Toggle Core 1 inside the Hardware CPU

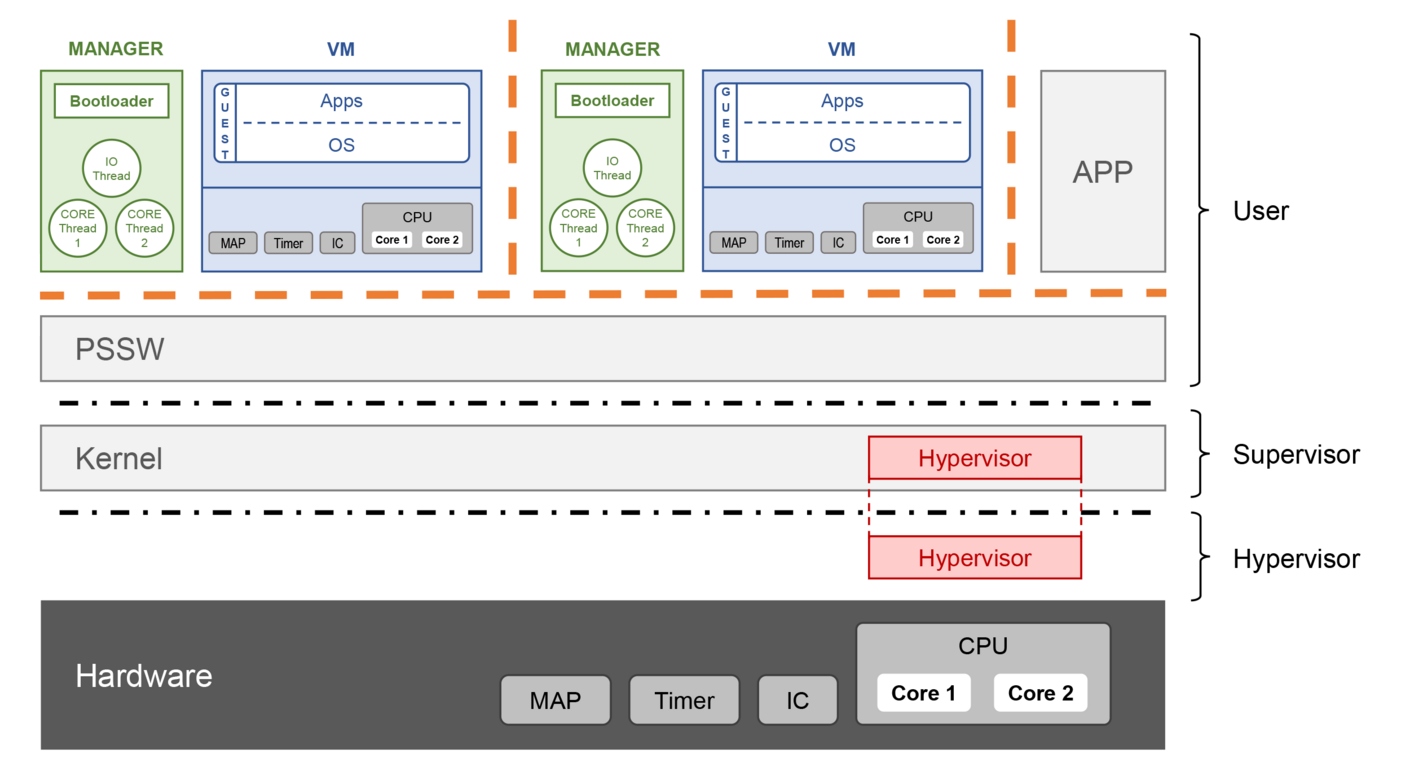(924, 693)
